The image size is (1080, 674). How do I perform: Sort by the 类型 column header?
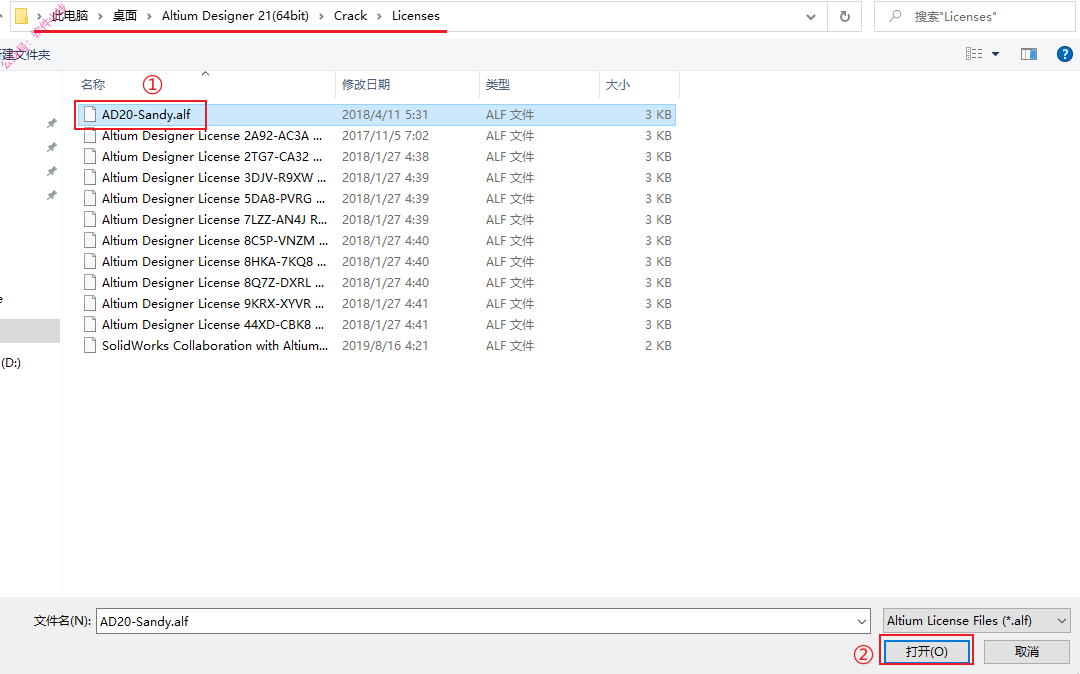click(497, 85)
